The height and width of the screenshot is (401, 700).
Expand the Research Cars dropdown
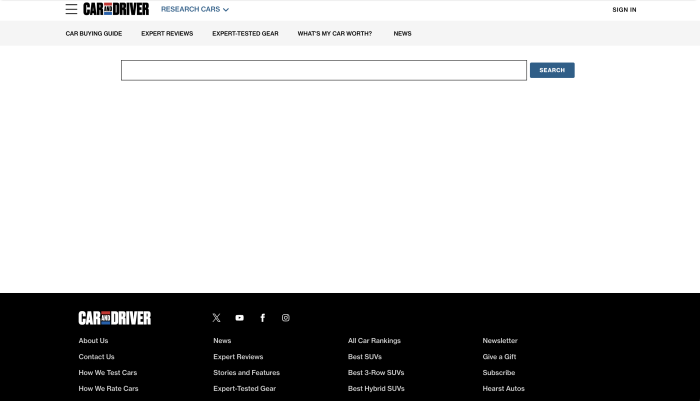195,9
